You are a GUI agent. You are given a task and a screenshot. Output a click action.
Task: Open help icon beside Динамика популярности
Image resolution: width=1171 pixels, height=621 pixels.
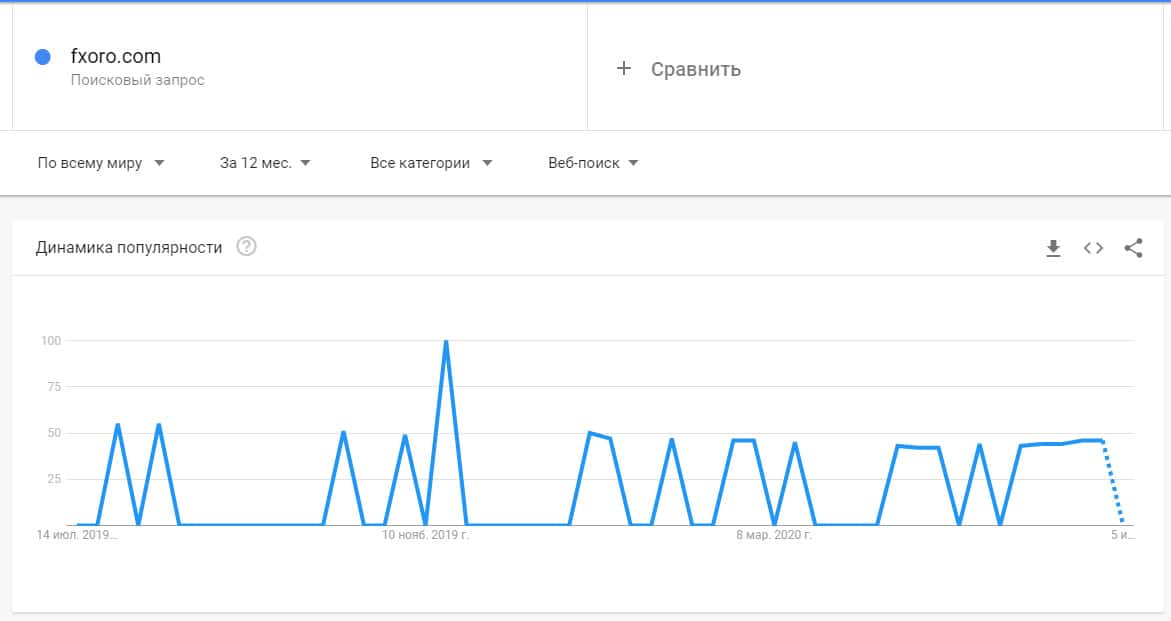[246, 247]
